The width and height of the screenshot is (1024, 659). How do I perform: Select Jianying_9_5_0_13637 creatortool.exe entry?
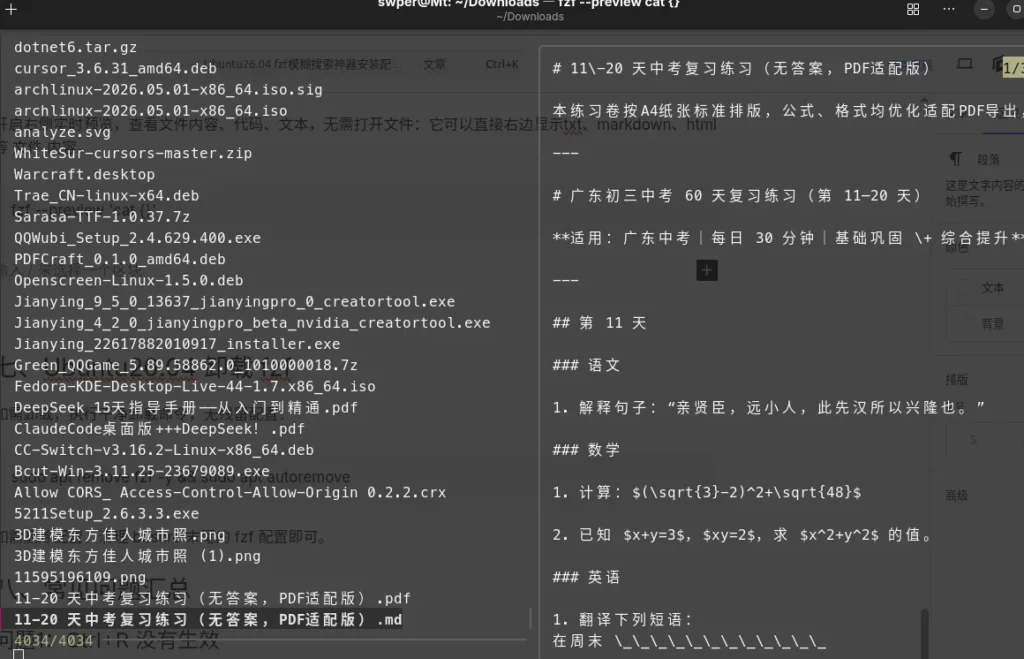pos(234,302)
